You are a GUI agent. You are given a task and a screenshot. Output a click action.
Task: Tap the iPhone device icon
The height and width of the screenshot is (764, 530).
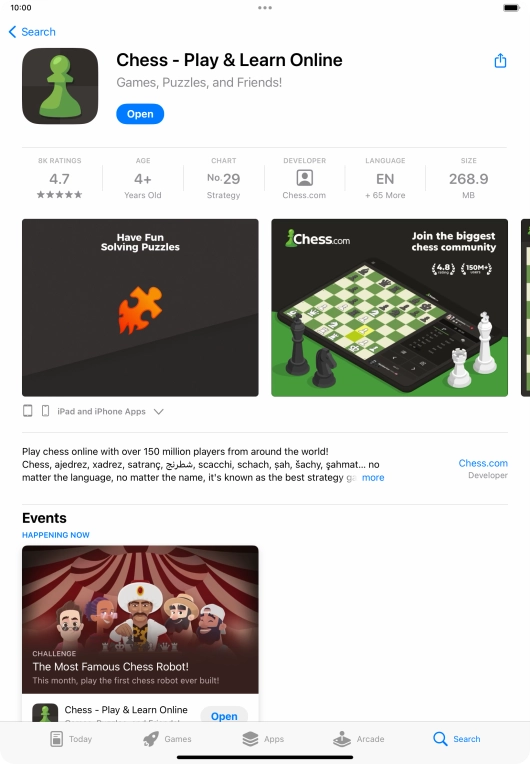coord(45,411)
